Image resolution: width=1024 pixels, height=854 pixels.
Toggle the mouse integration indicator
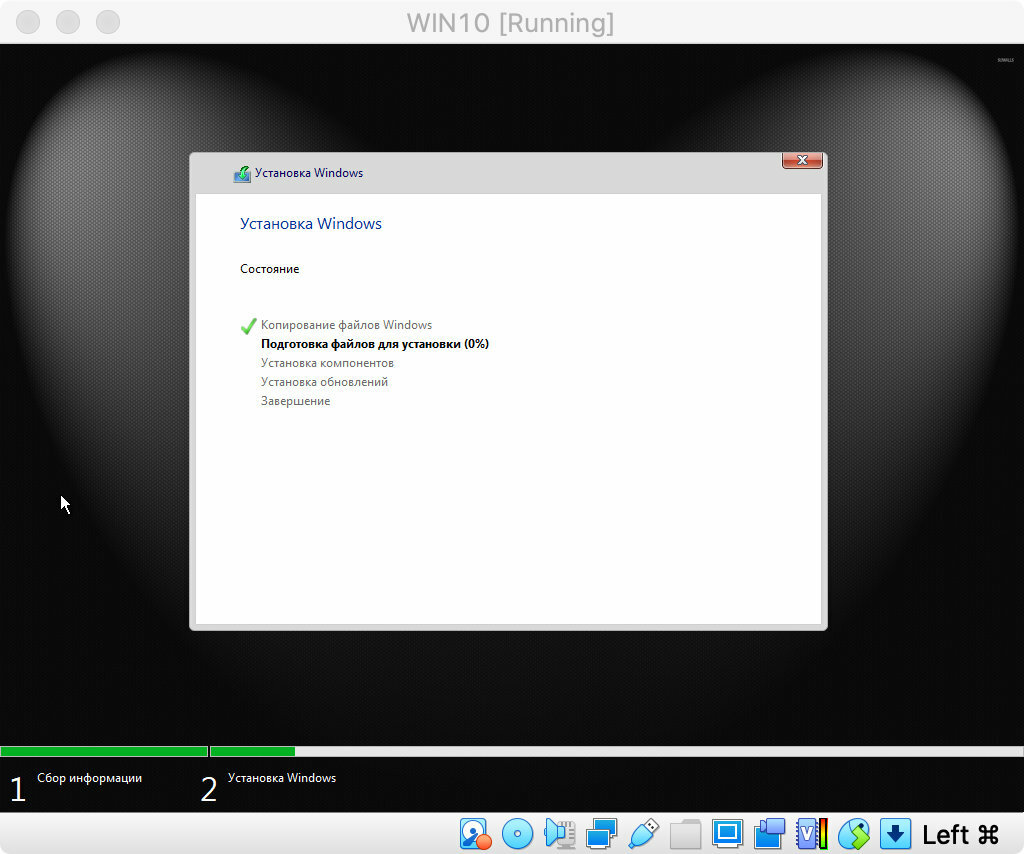(x=854, y=834)
